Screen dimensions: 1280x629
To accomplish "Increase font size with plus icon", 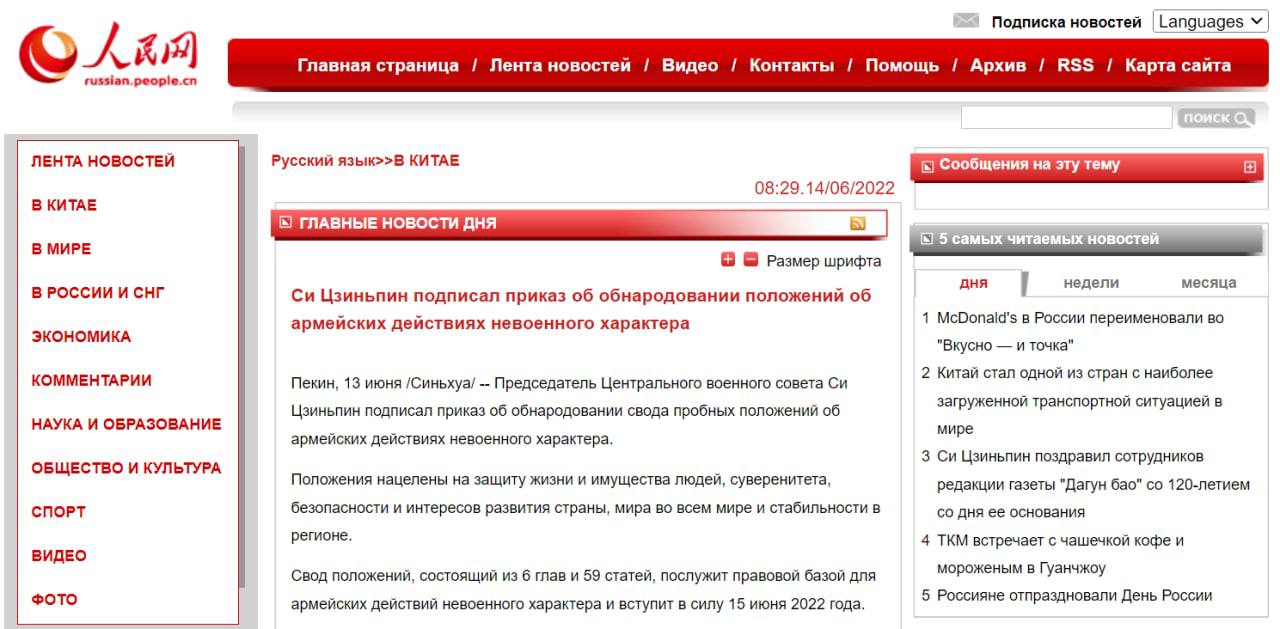I will pyautogui.click(x=728, y=261).
